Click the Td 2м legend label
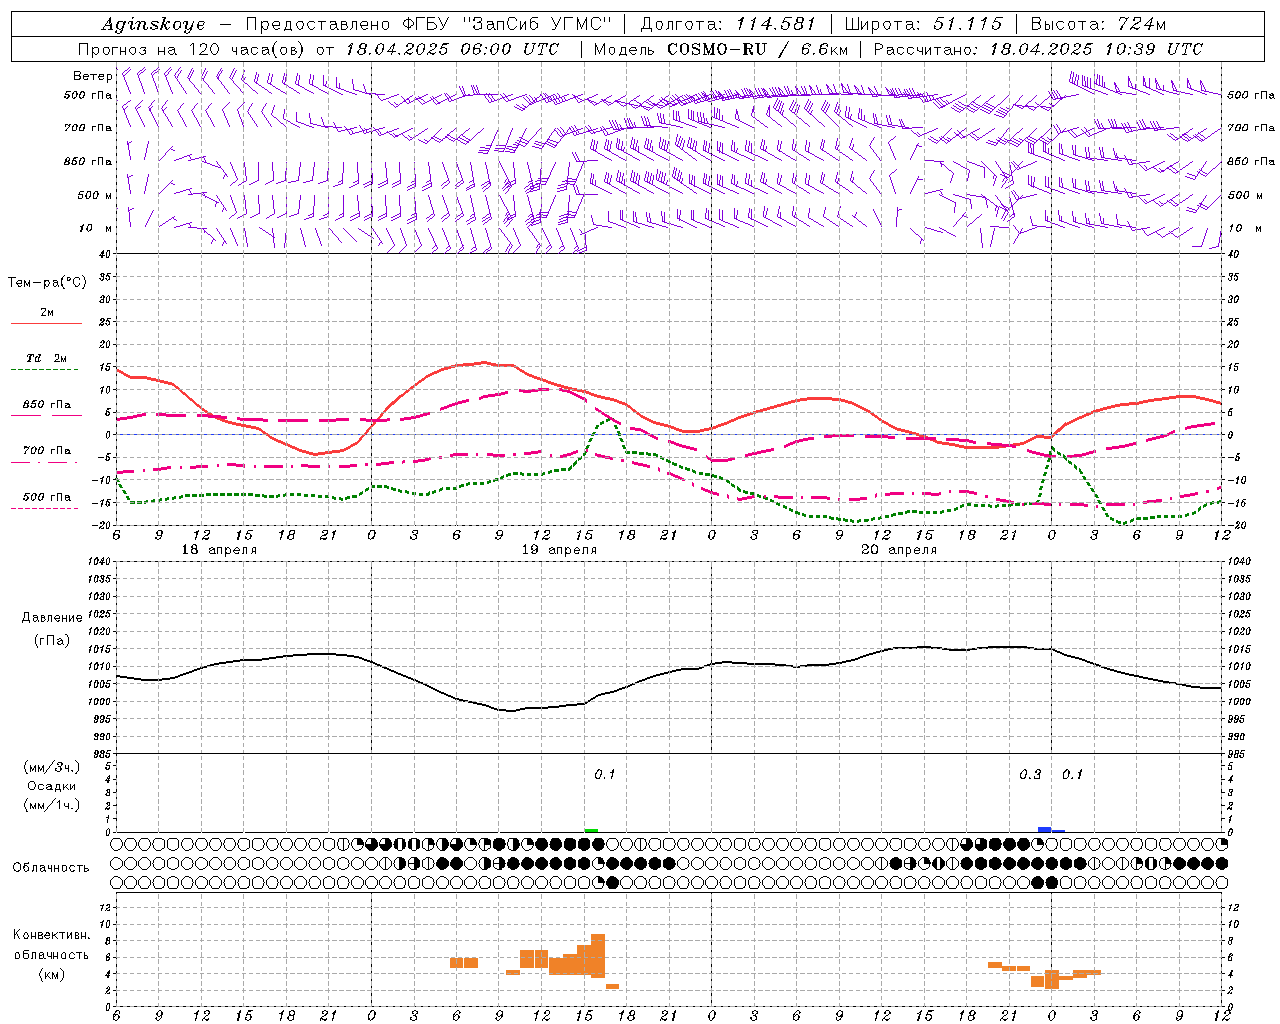The height and width of the screenshot is (1024, 1280). pyautogui.click(x=47, y=358)
